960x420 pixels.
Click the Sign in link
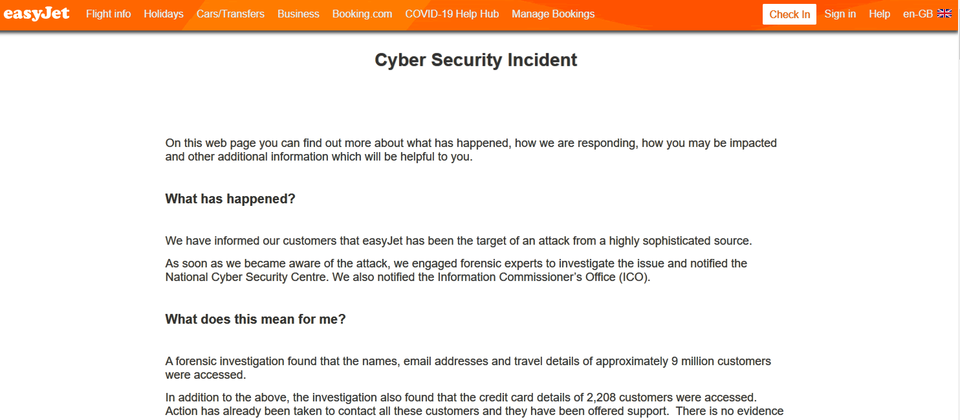840,14
